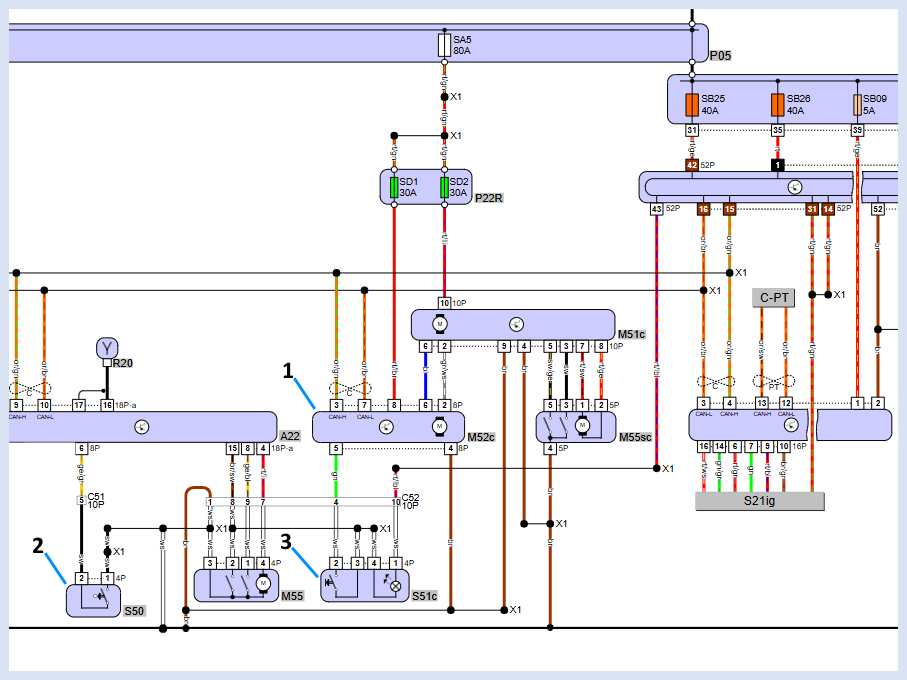Viewport: 907px width, 680px height.
Task: Click the CAN-L label at M52c pin 7
Action: tap(365, 417)
